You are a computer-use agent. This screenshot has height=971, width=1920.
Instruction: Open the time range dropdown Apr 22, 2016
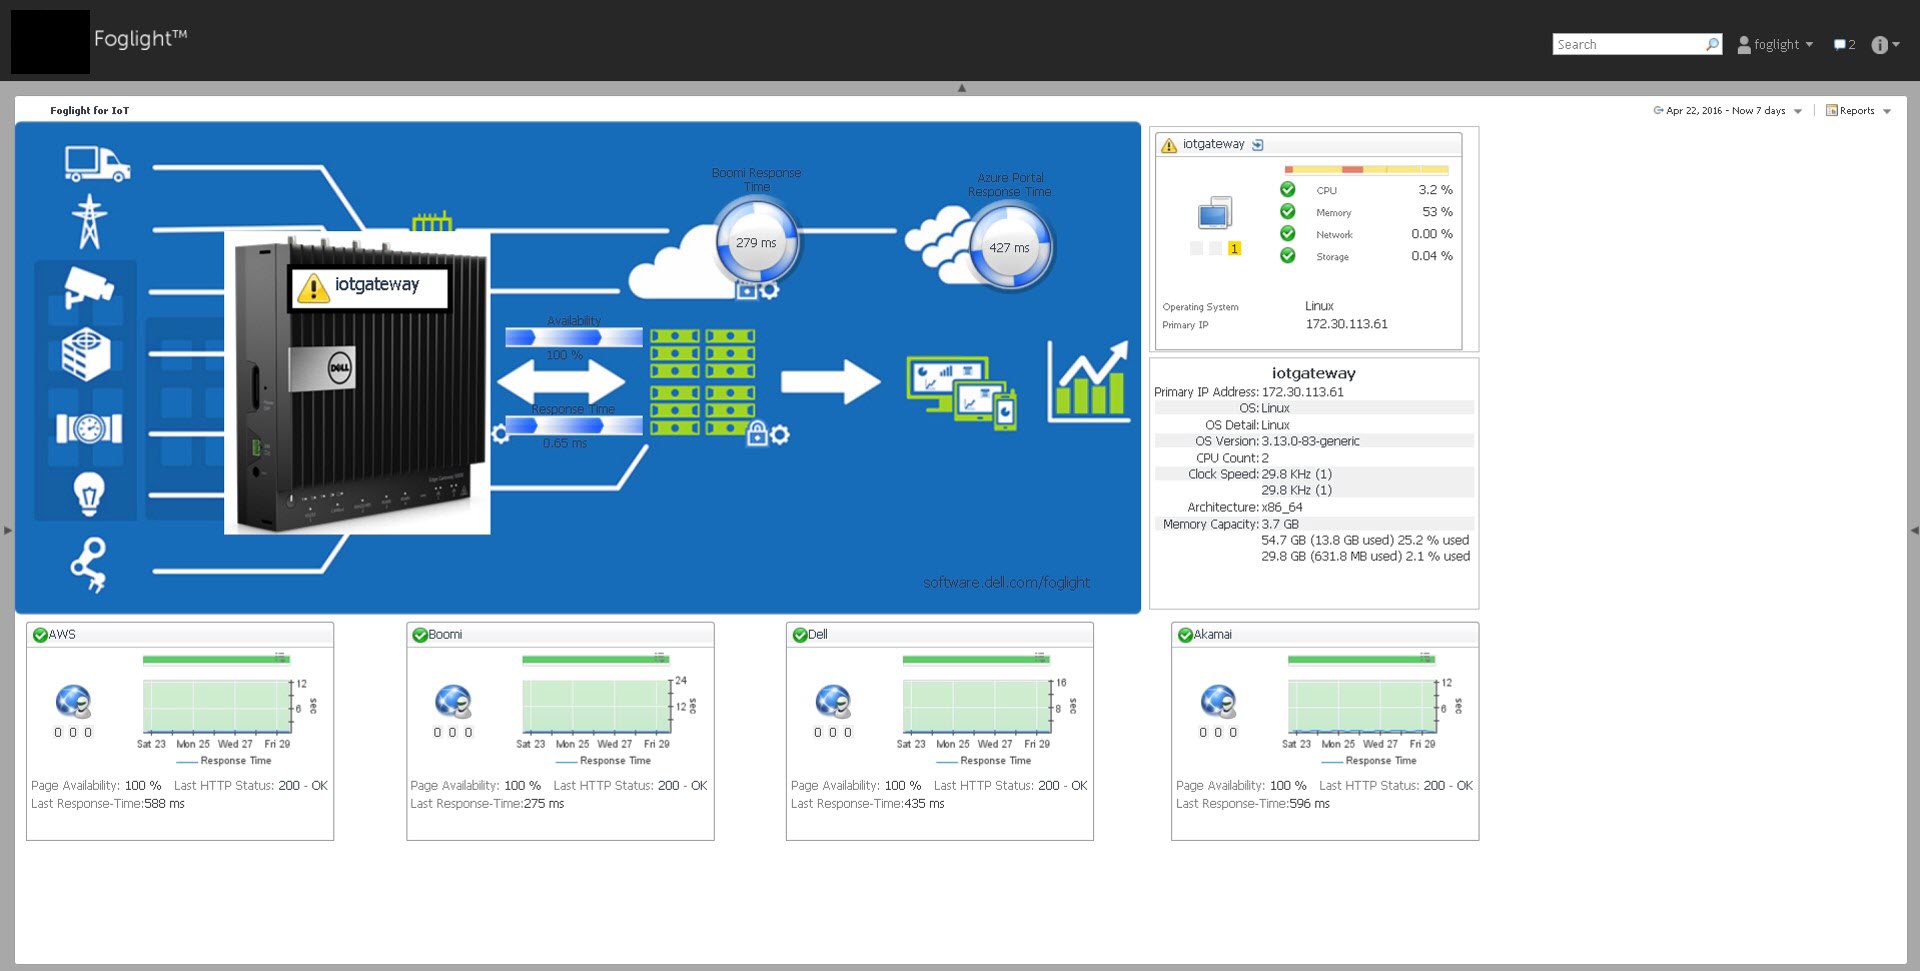(x=1727, y=111)
